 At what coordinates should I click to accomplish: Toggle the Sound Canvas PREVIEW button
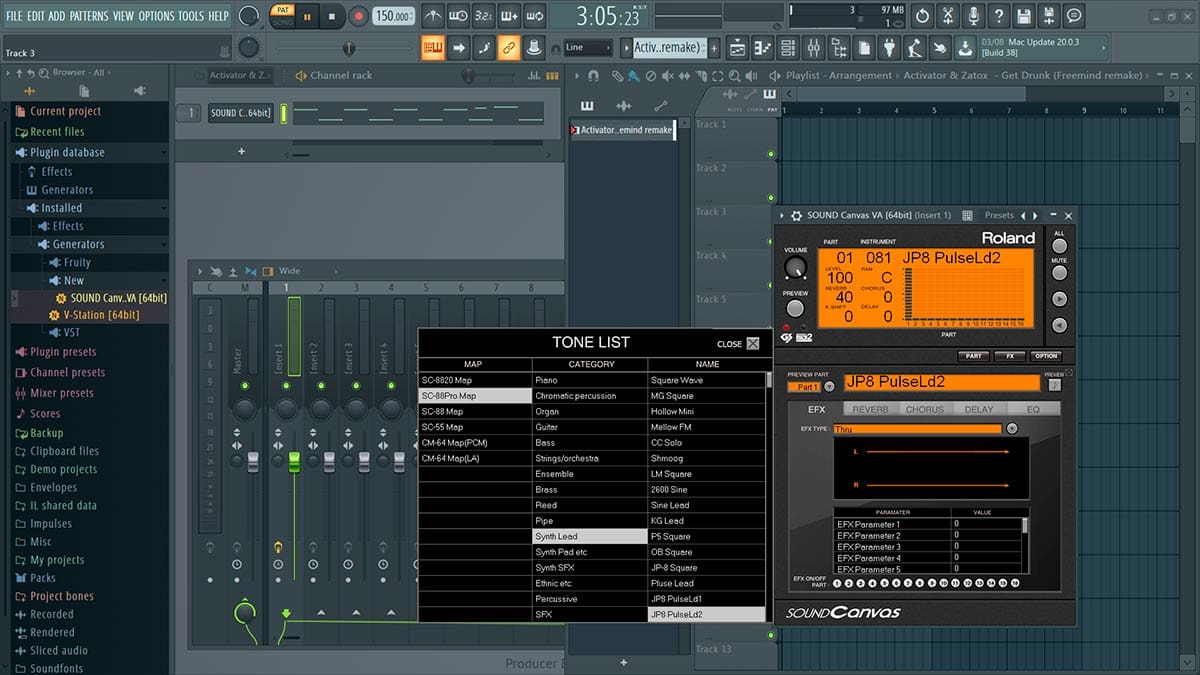click(795, 310)
